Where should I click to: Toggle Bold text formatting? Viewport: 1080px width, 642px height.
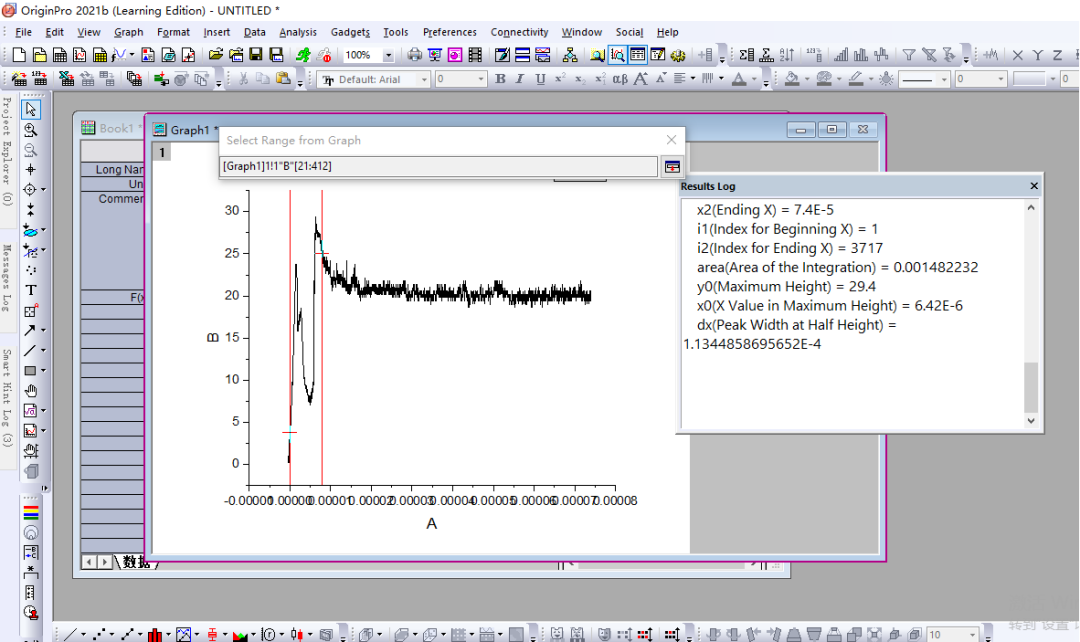500,79
